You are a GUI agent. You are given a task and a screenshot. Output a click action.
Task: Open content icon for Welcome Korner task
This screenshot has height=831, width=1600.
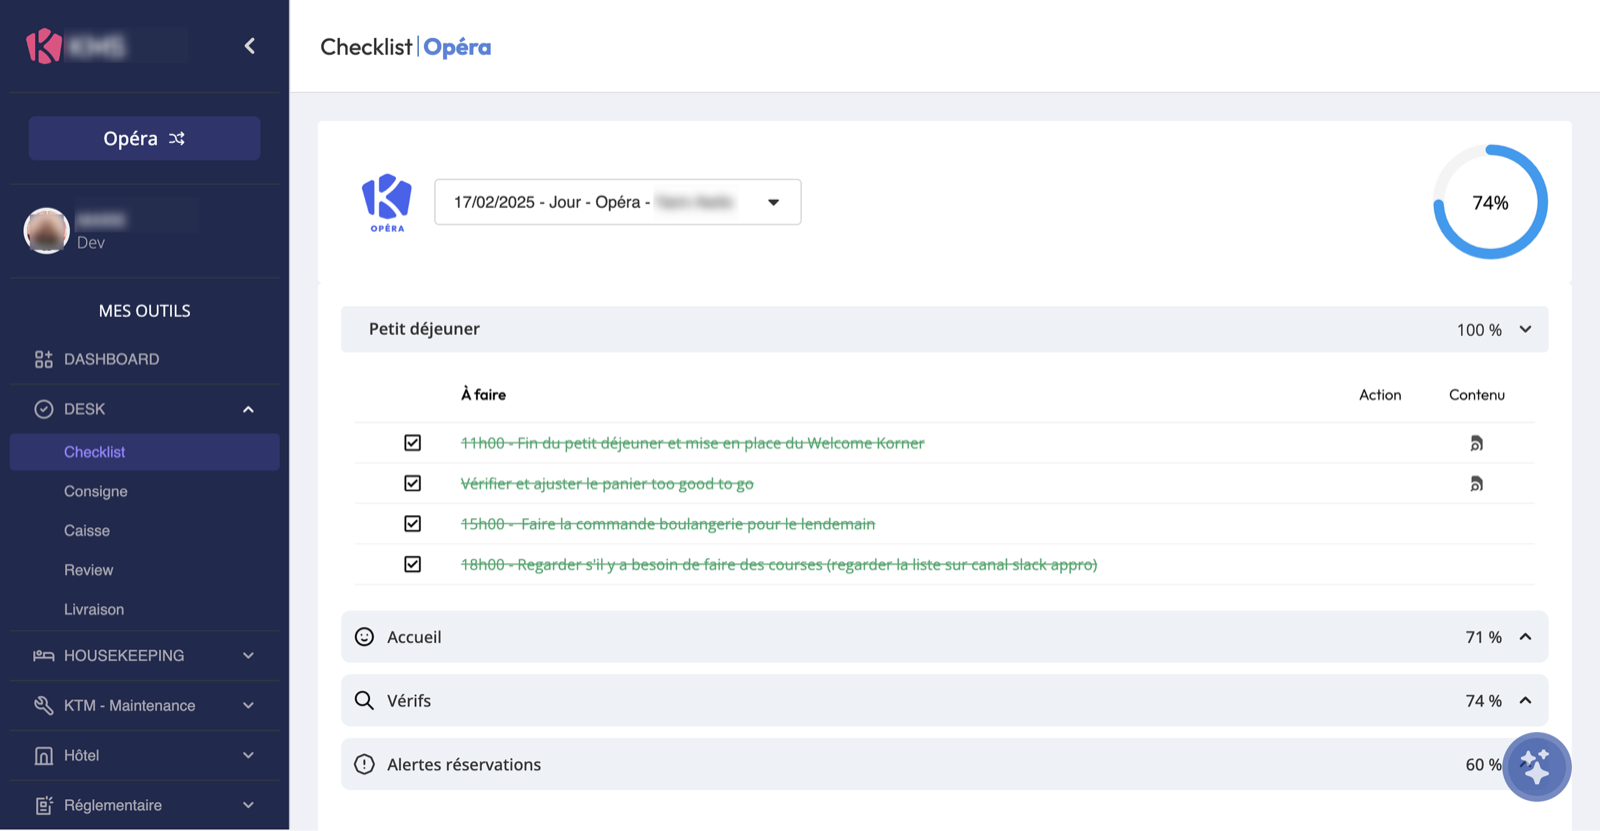[1476, 443]
